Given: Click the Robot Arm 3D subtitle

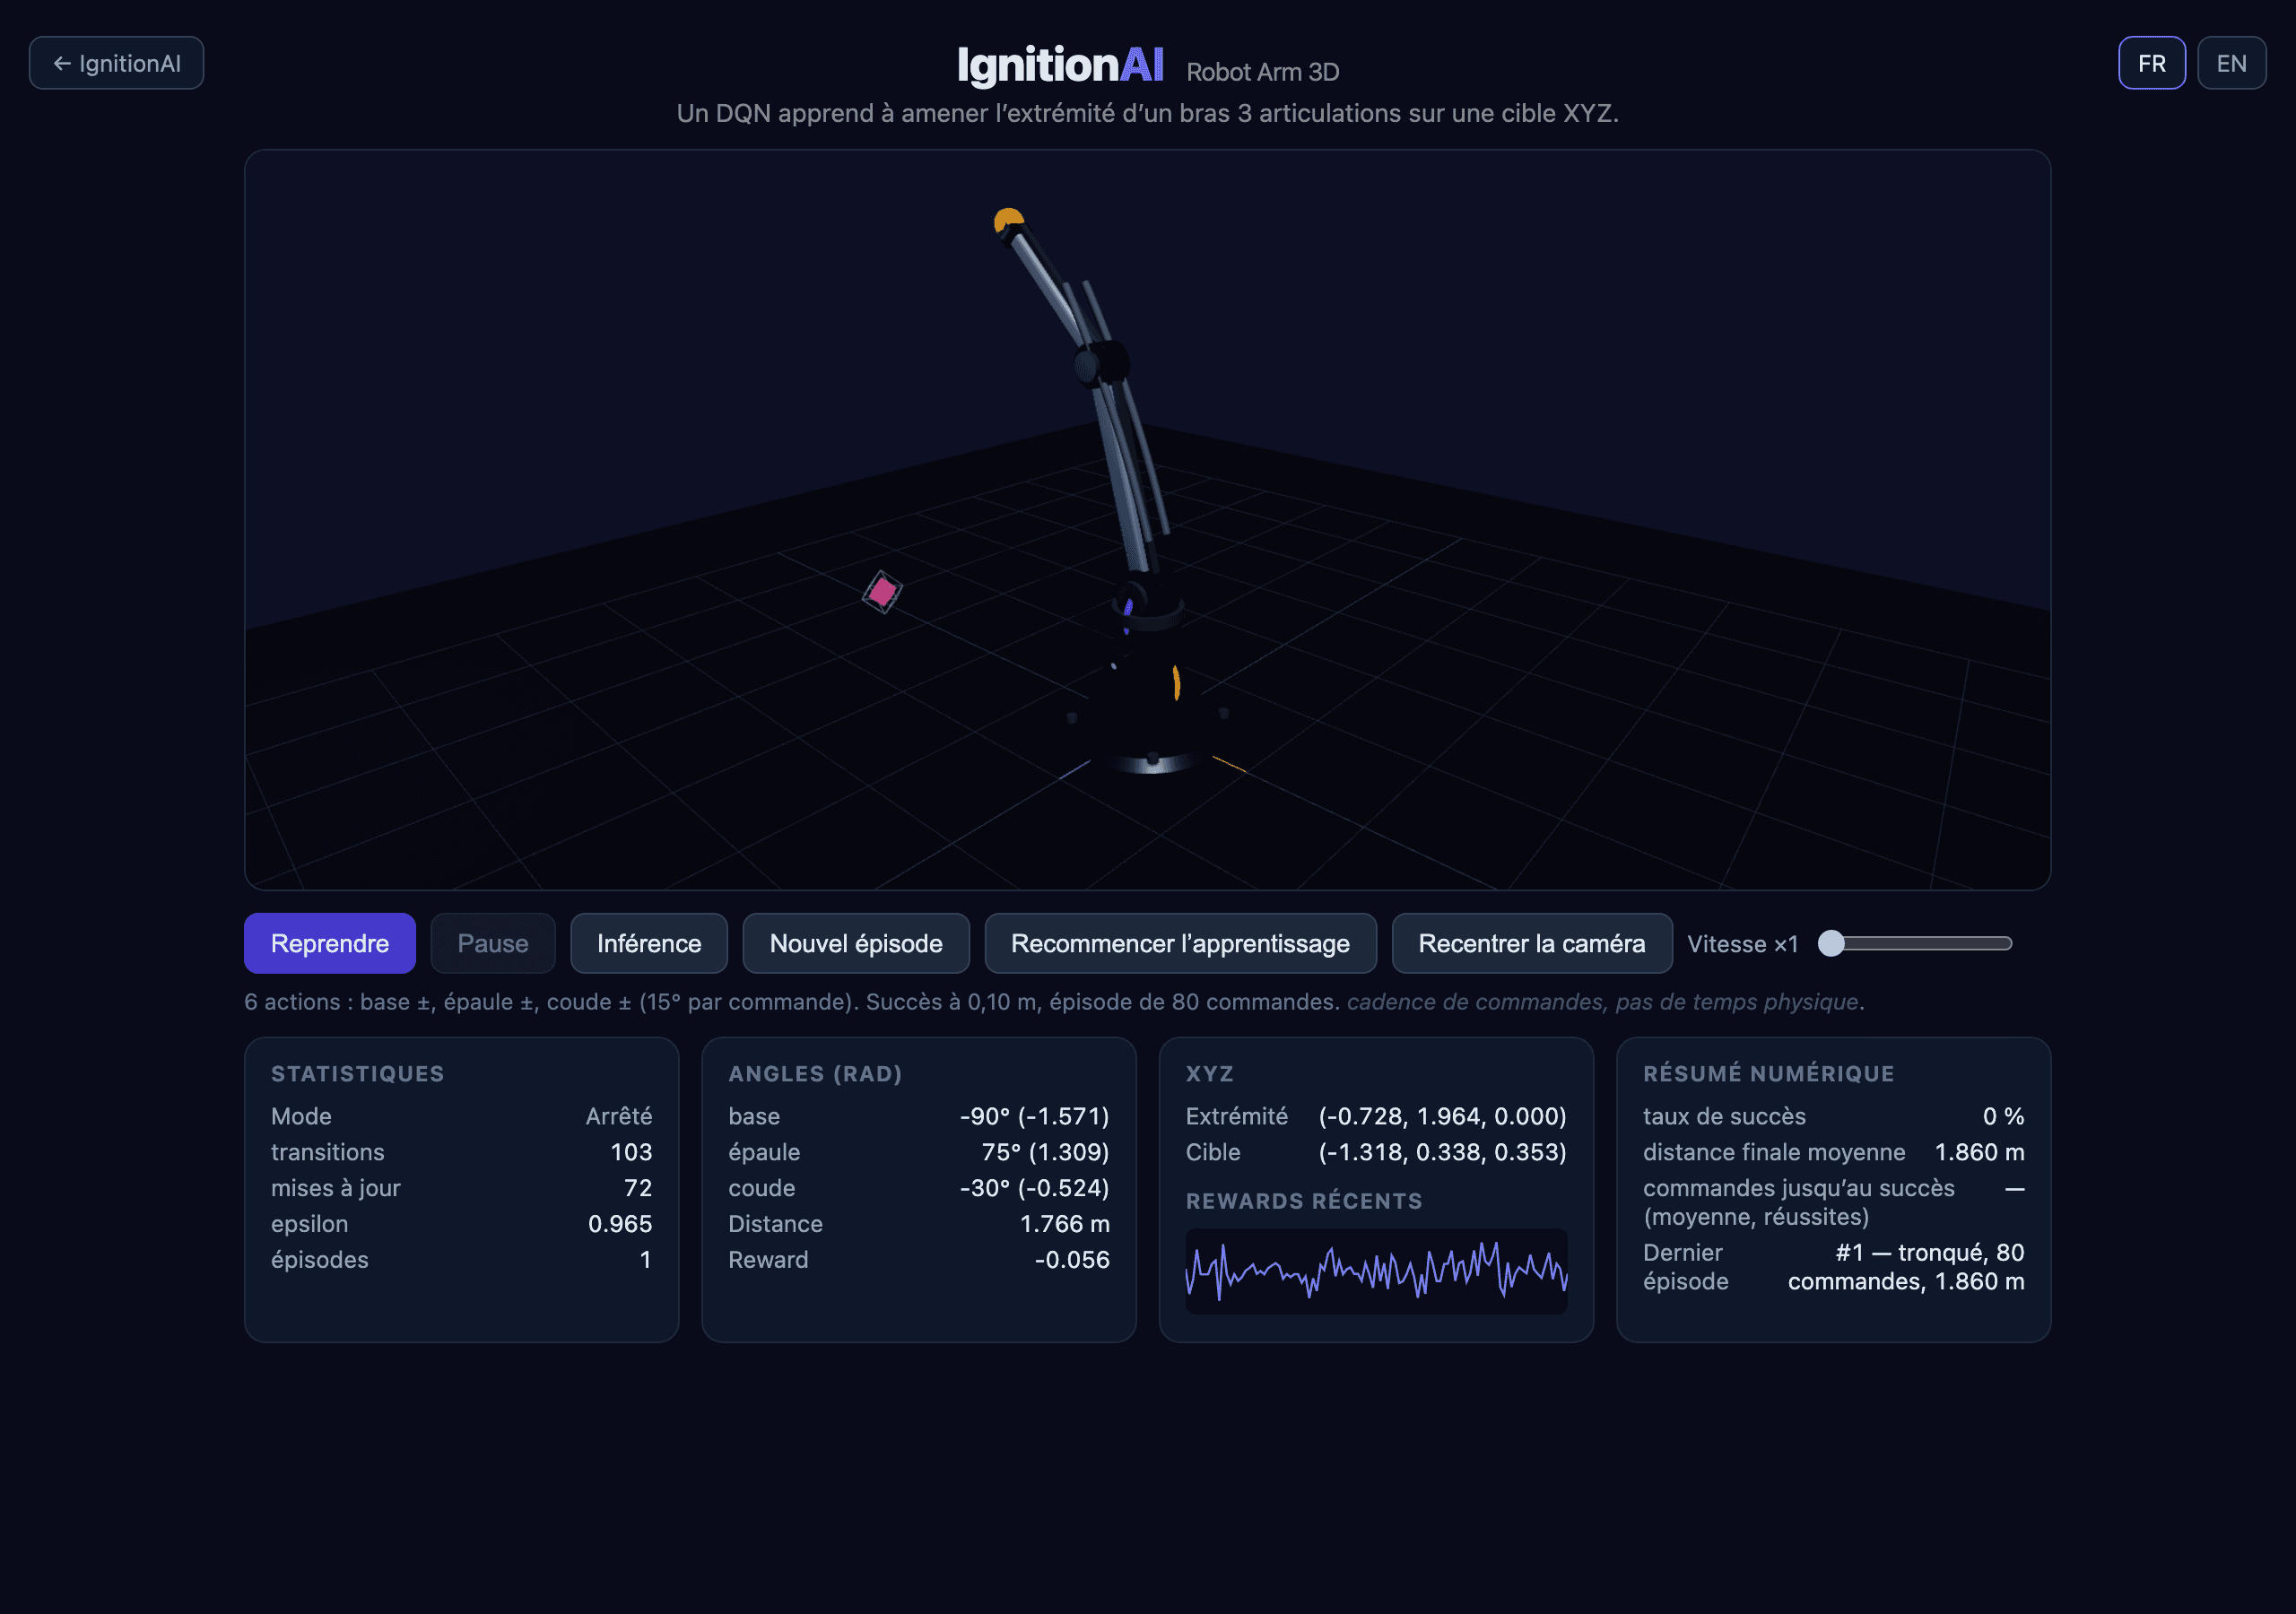Looking at the screenshot, I should point(1262,72).
